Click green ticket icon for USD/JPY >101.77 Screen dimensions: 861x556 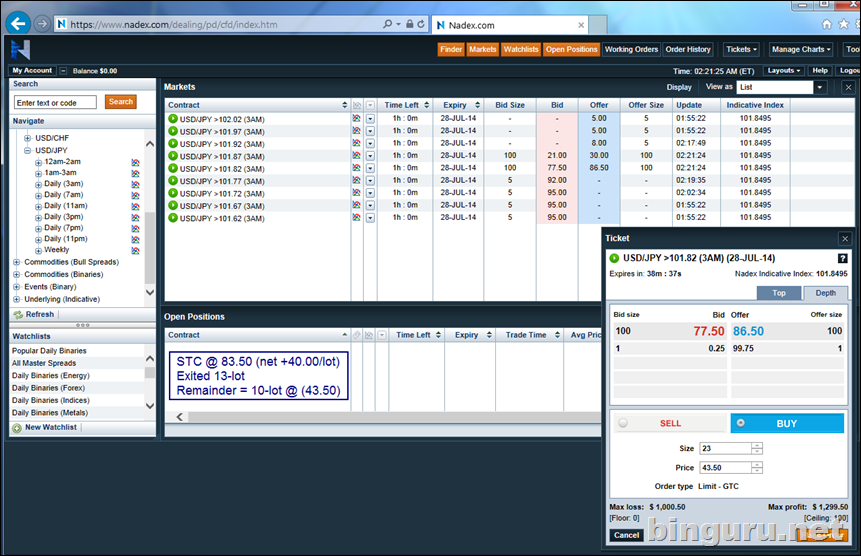[x=173, y=181]
